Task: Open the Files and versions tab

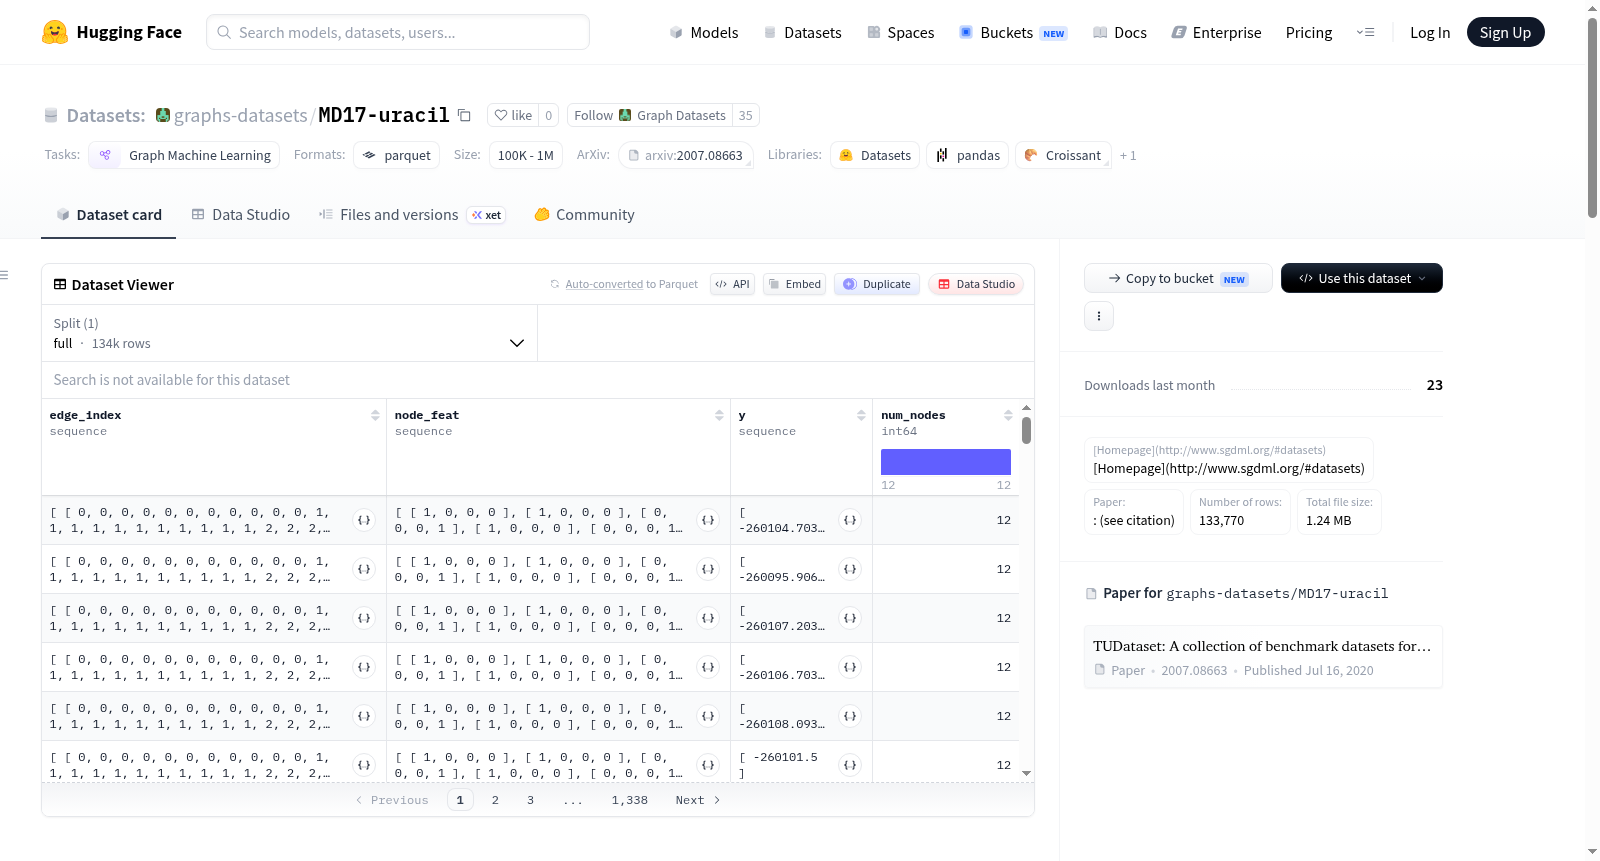Action: (412, 215)
